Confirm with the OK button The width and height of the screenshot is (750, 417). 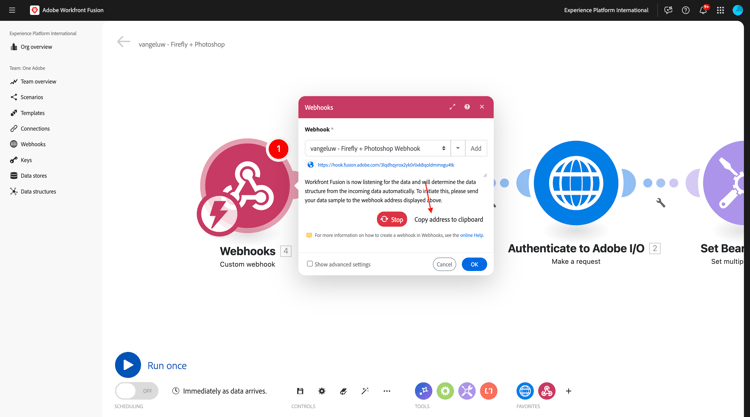tap(474, 264)
